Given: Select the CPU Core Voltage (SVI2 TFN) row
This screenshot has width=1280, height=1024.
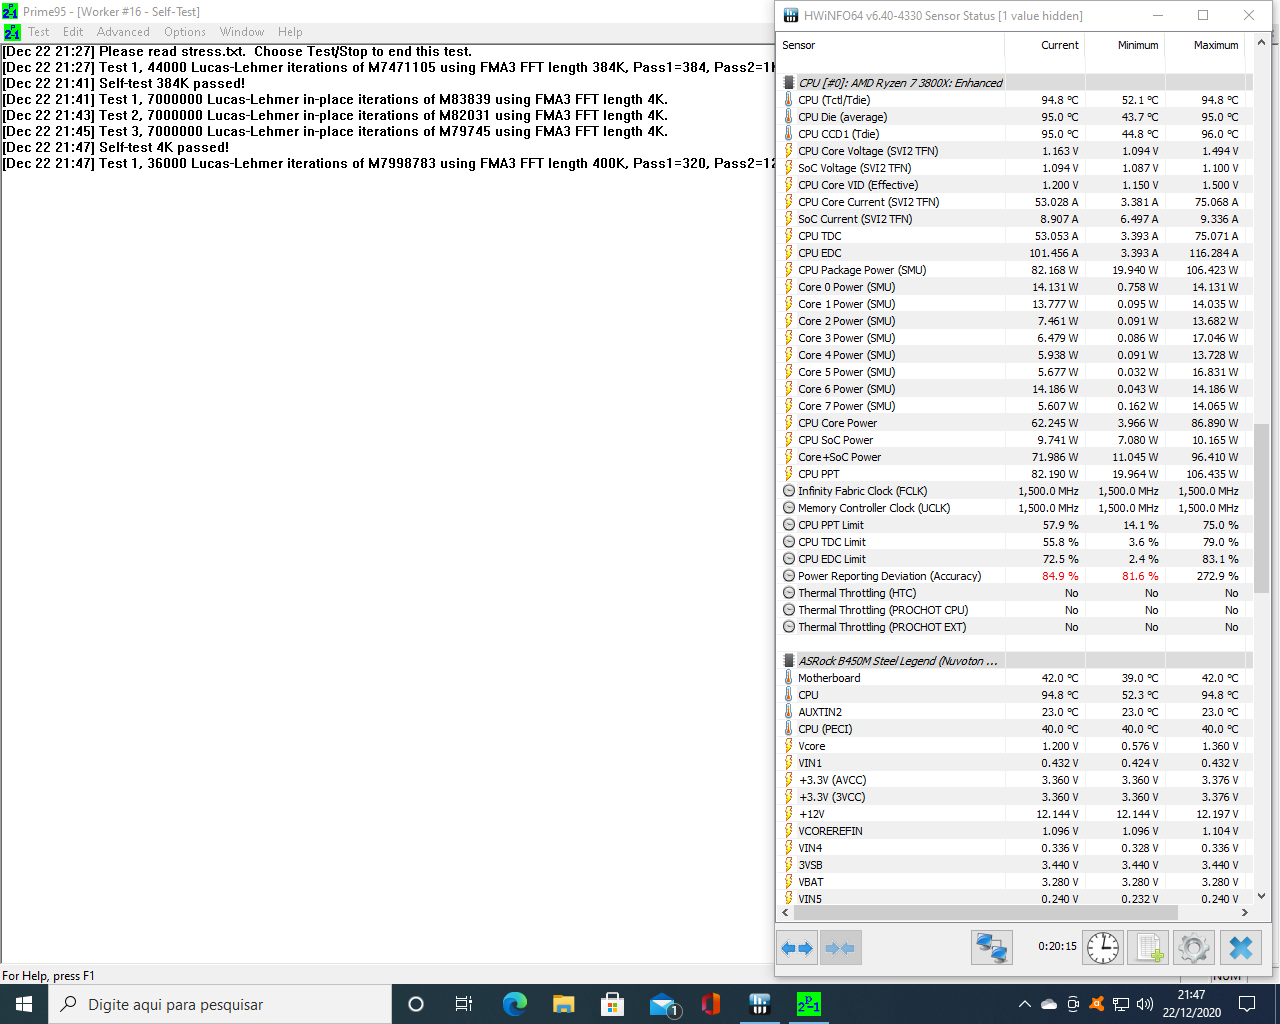Looking at the screenshot, I should [1013, 151].
